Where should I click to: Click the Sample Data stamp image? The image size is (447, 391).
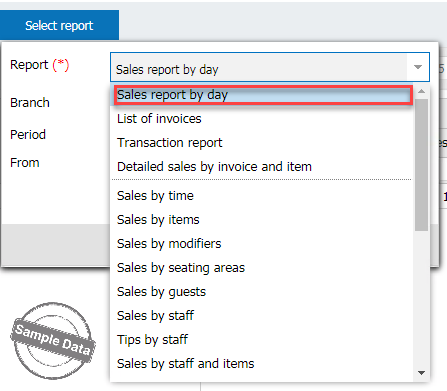(x=53, y=341)
